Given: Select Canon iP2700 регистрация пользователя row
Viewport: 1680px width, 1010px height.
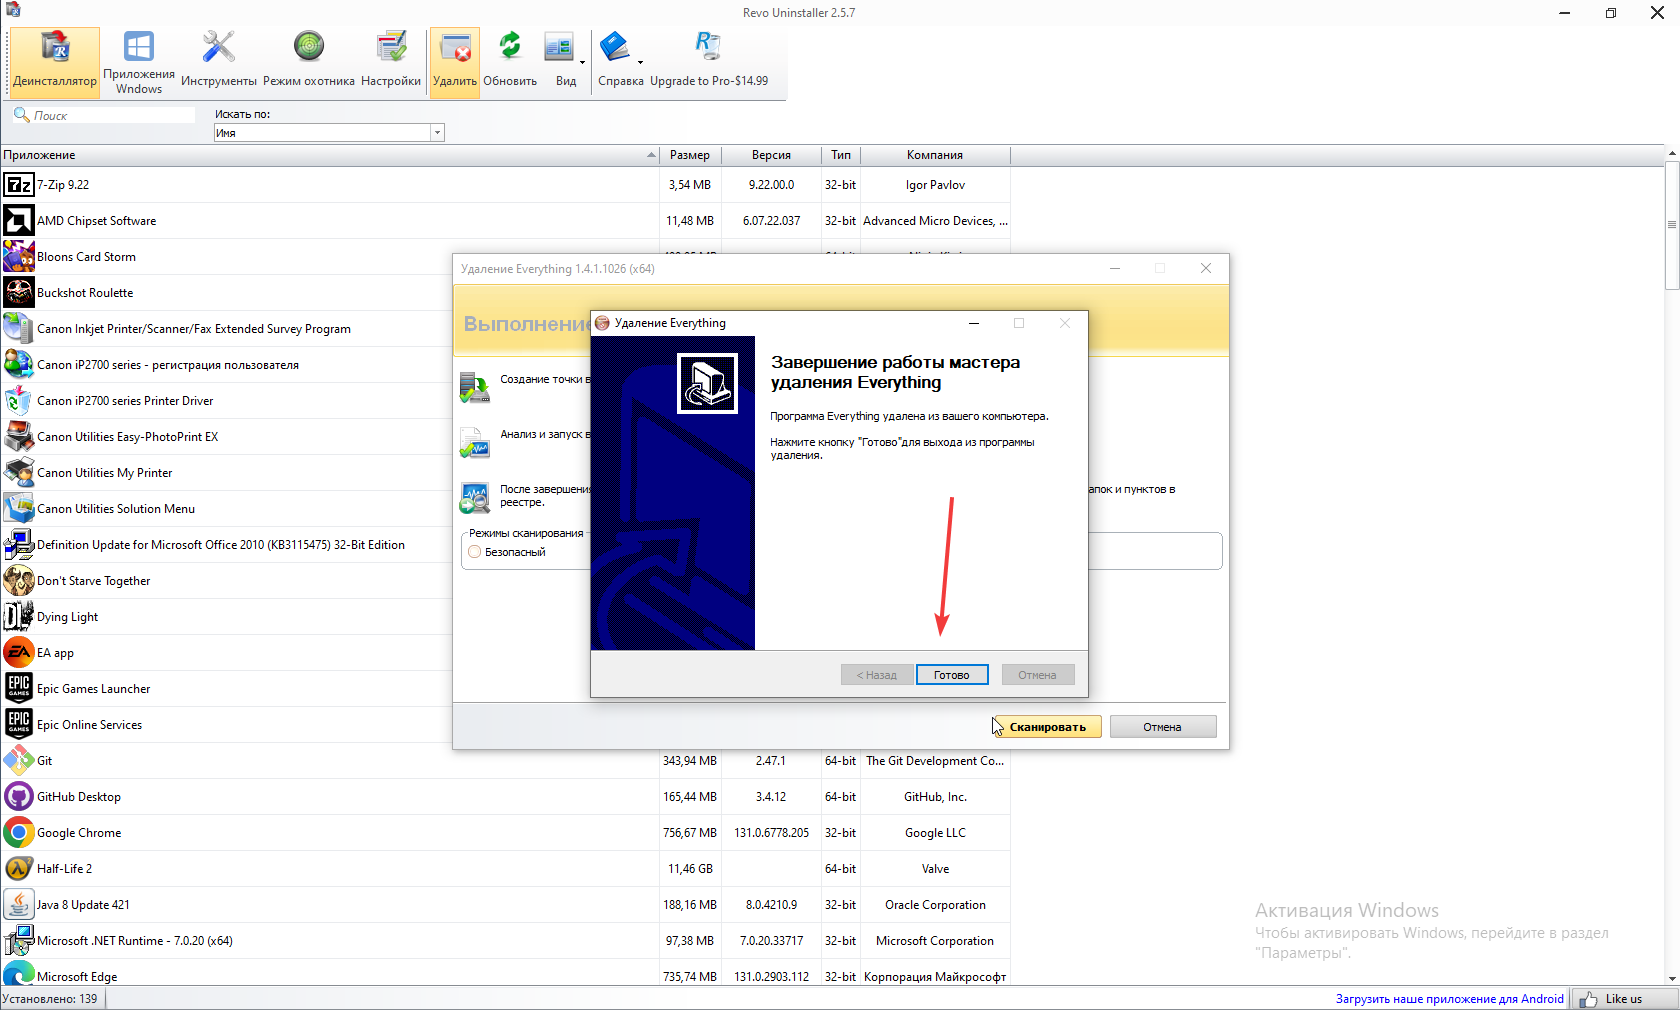Looking at the screenshot, I should point(226,365).
